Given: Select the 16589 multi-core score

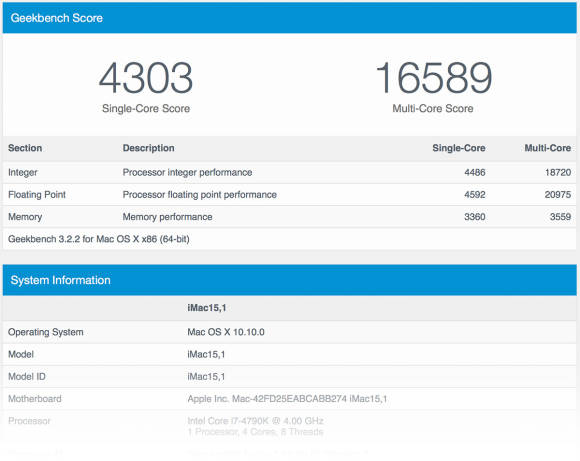Looking at the screenshot, I should coord(433,78).
